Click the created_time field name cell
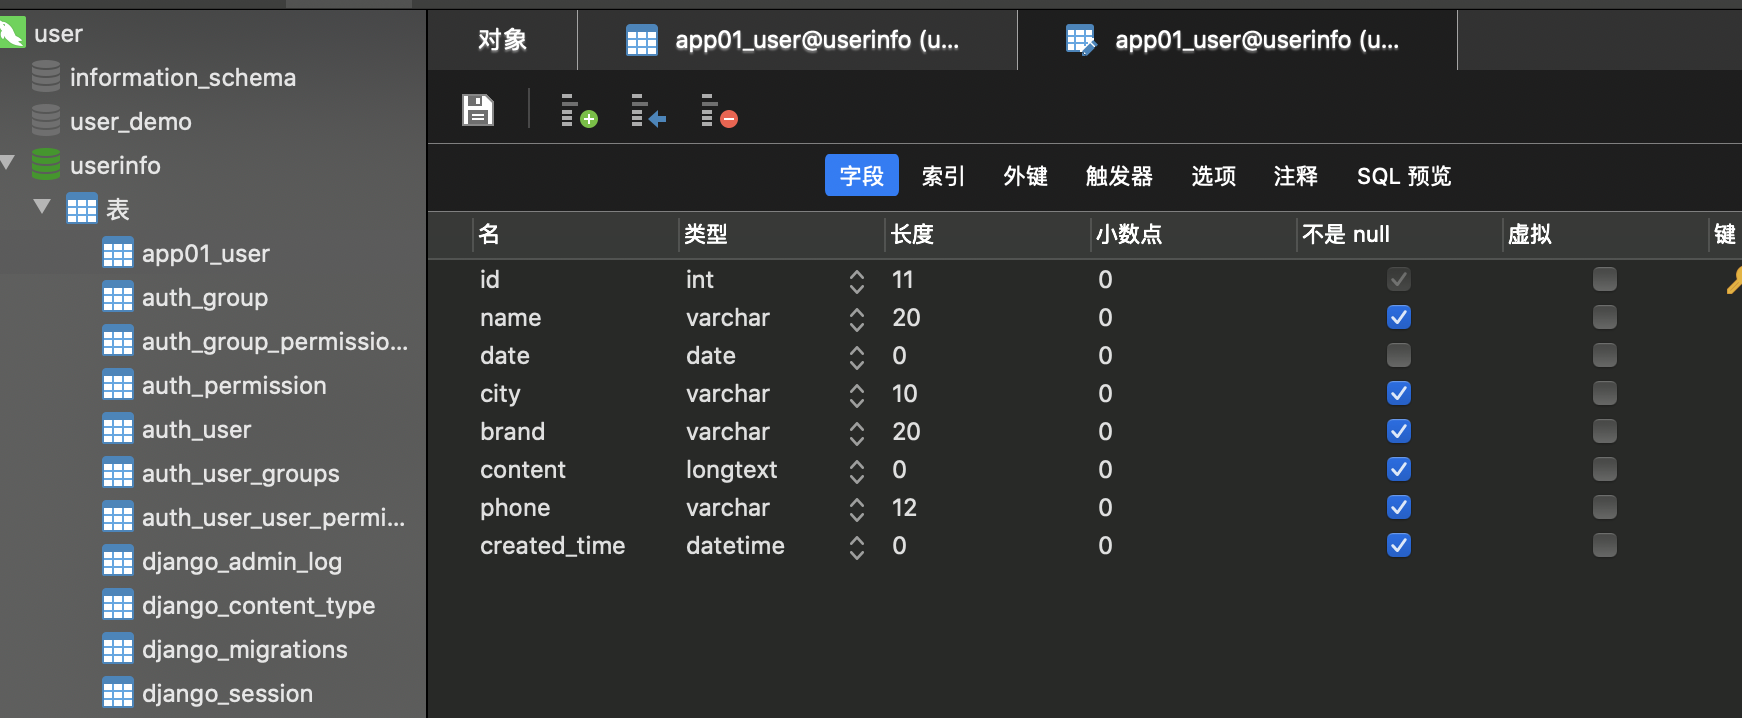Viewport: 1742px width, 718px height. [x=552, y=546]
